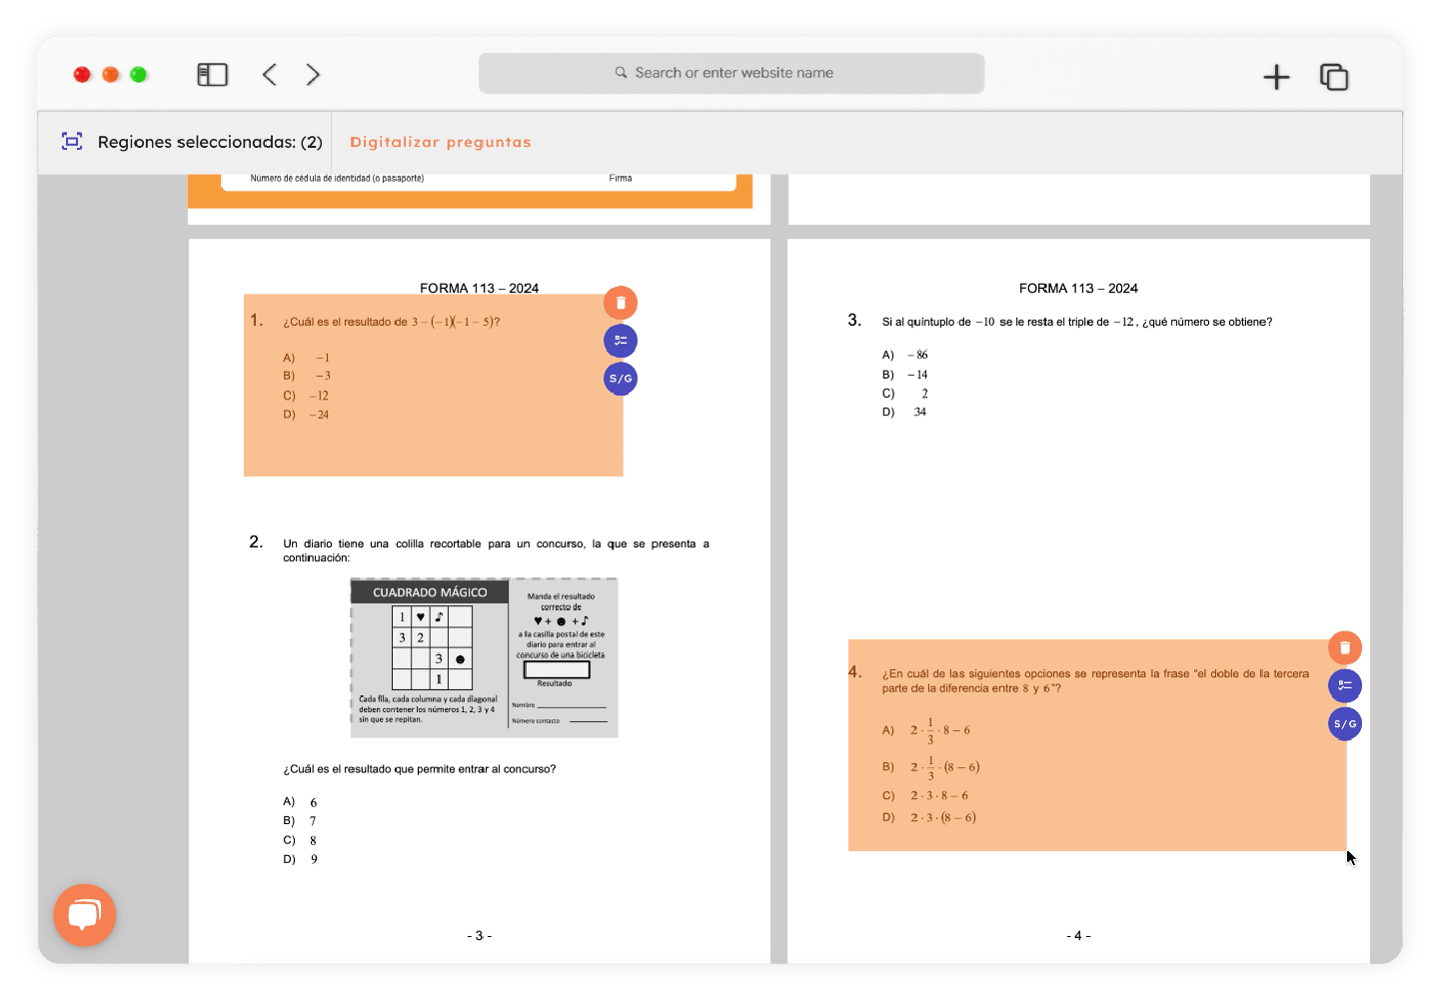
Task: Click question 2 text 'Un diario tiene una colilla'
Action: [x=496, y=551]
